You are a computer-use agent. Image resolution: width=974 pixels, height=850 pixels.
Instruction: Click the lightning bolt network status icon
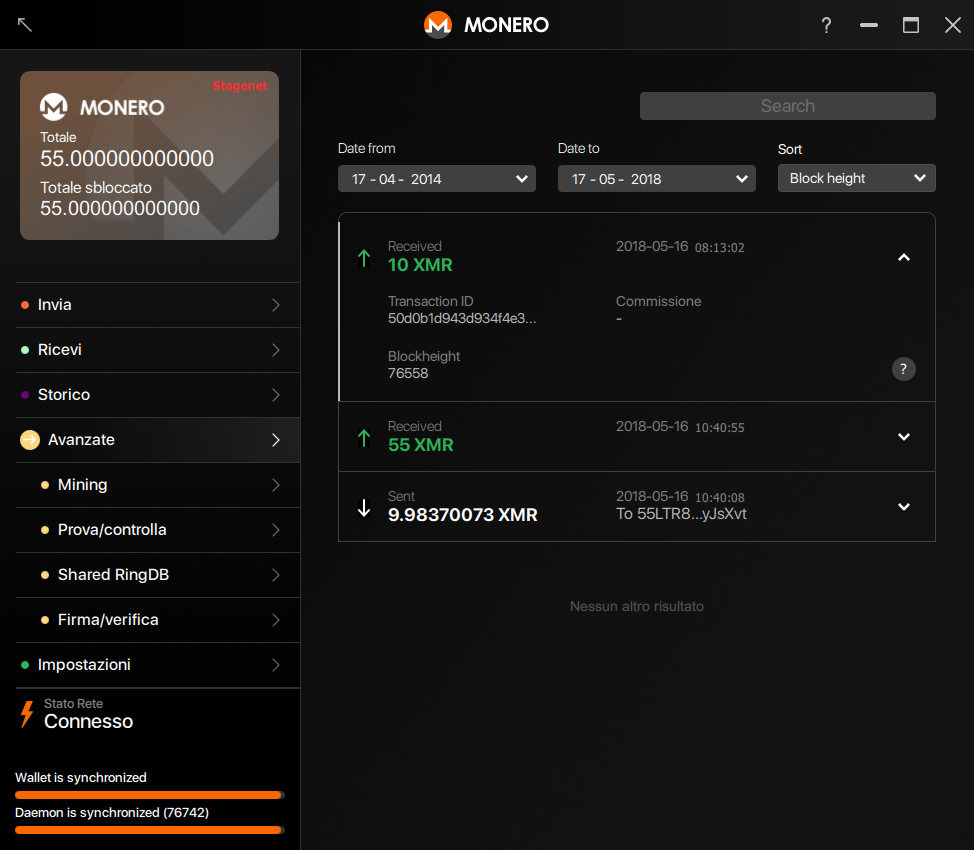(27, 714)
